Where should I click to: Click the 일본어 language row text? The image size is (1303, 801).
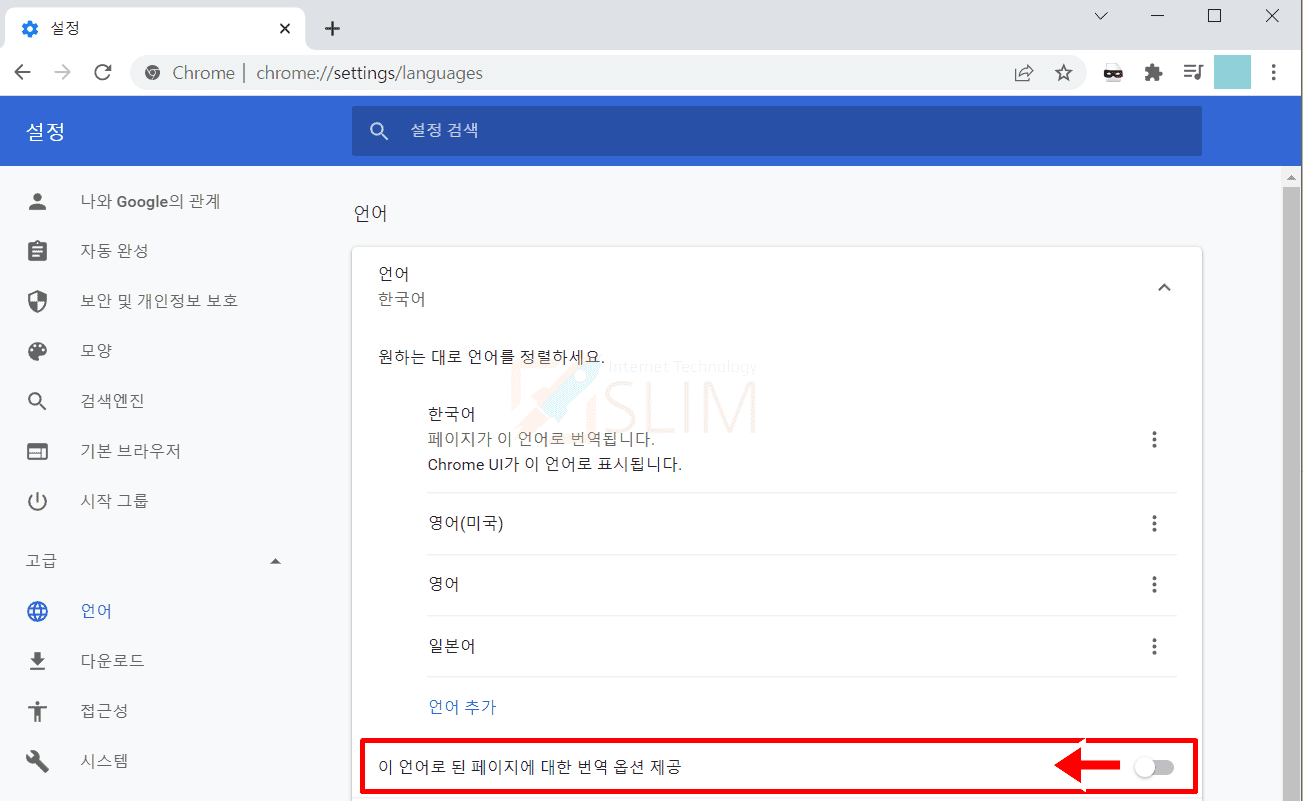click(451, 646)
